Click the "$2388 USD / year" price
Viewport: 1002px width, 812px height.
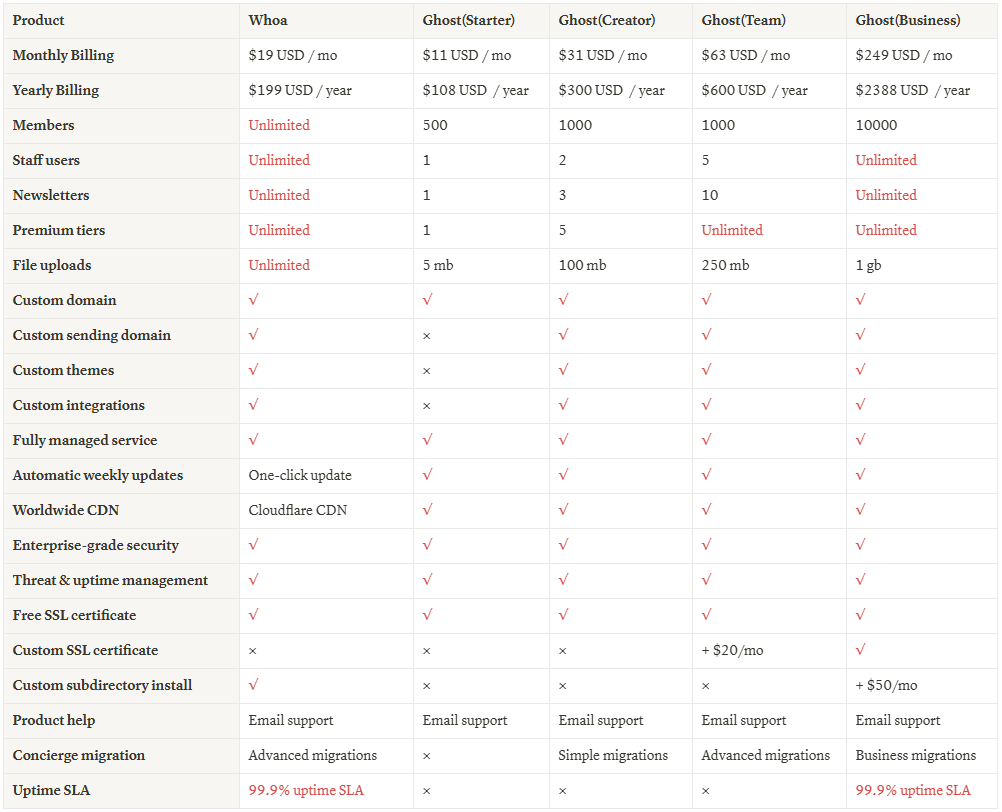(x=913, y=90)
